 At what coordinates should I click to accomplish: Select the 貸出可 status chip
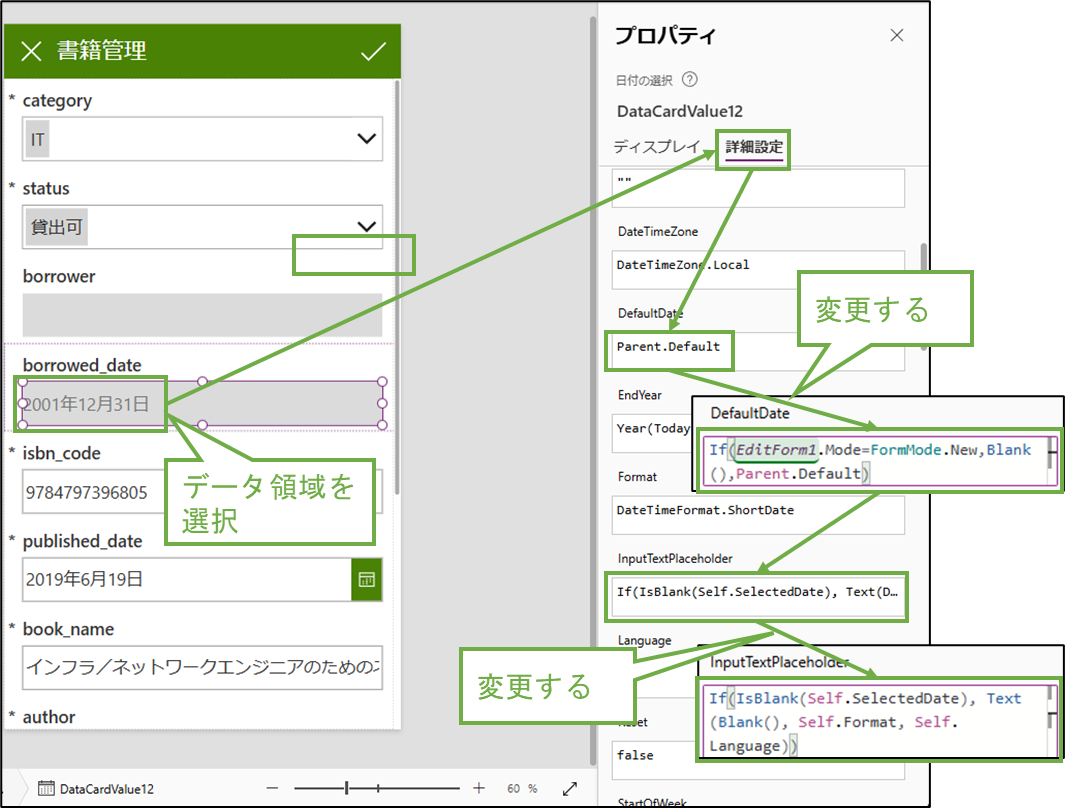point(57,227)
